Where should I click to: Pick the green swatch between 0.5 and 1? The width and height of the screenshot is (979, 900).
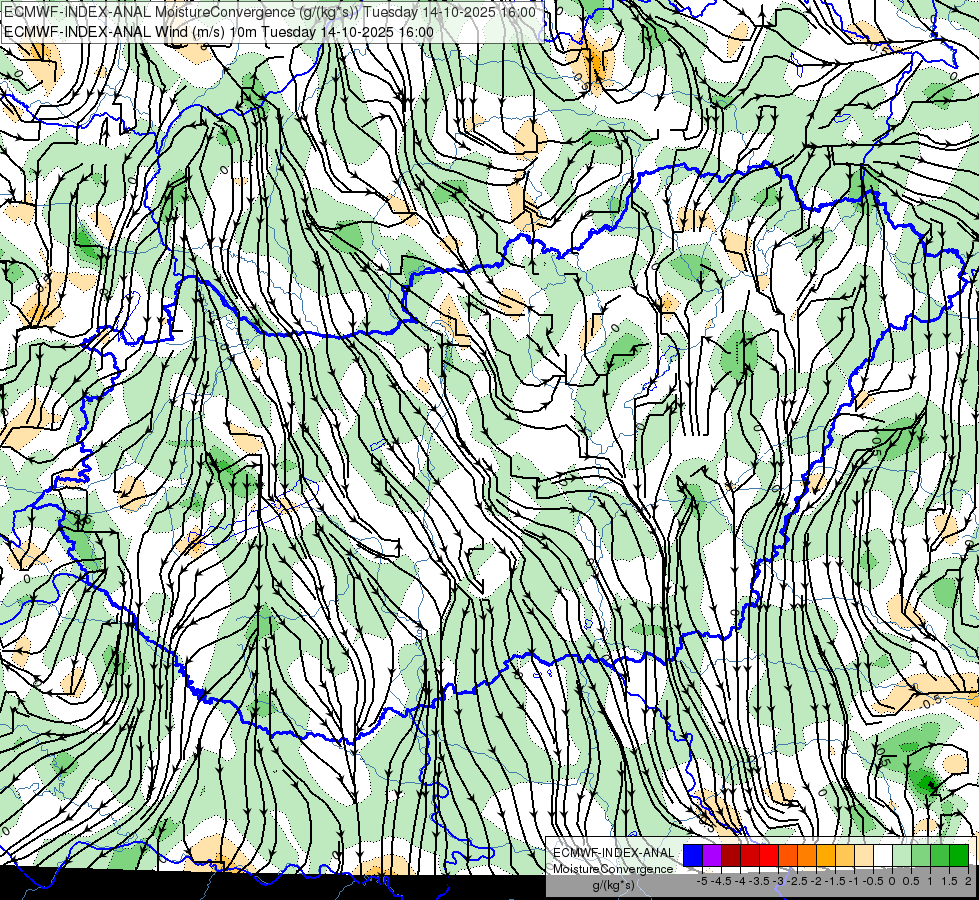921,856
